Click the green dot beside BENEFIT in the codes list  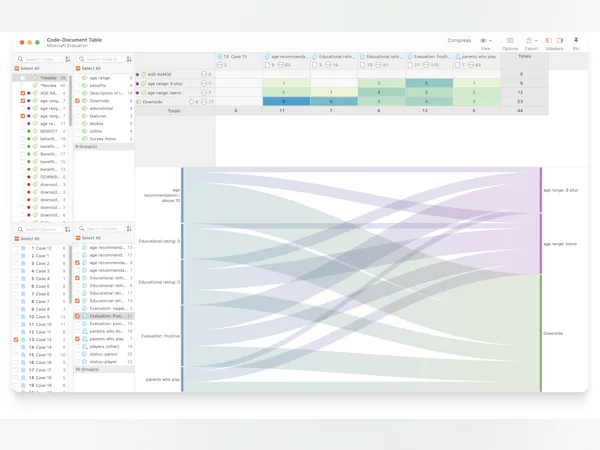29,131
